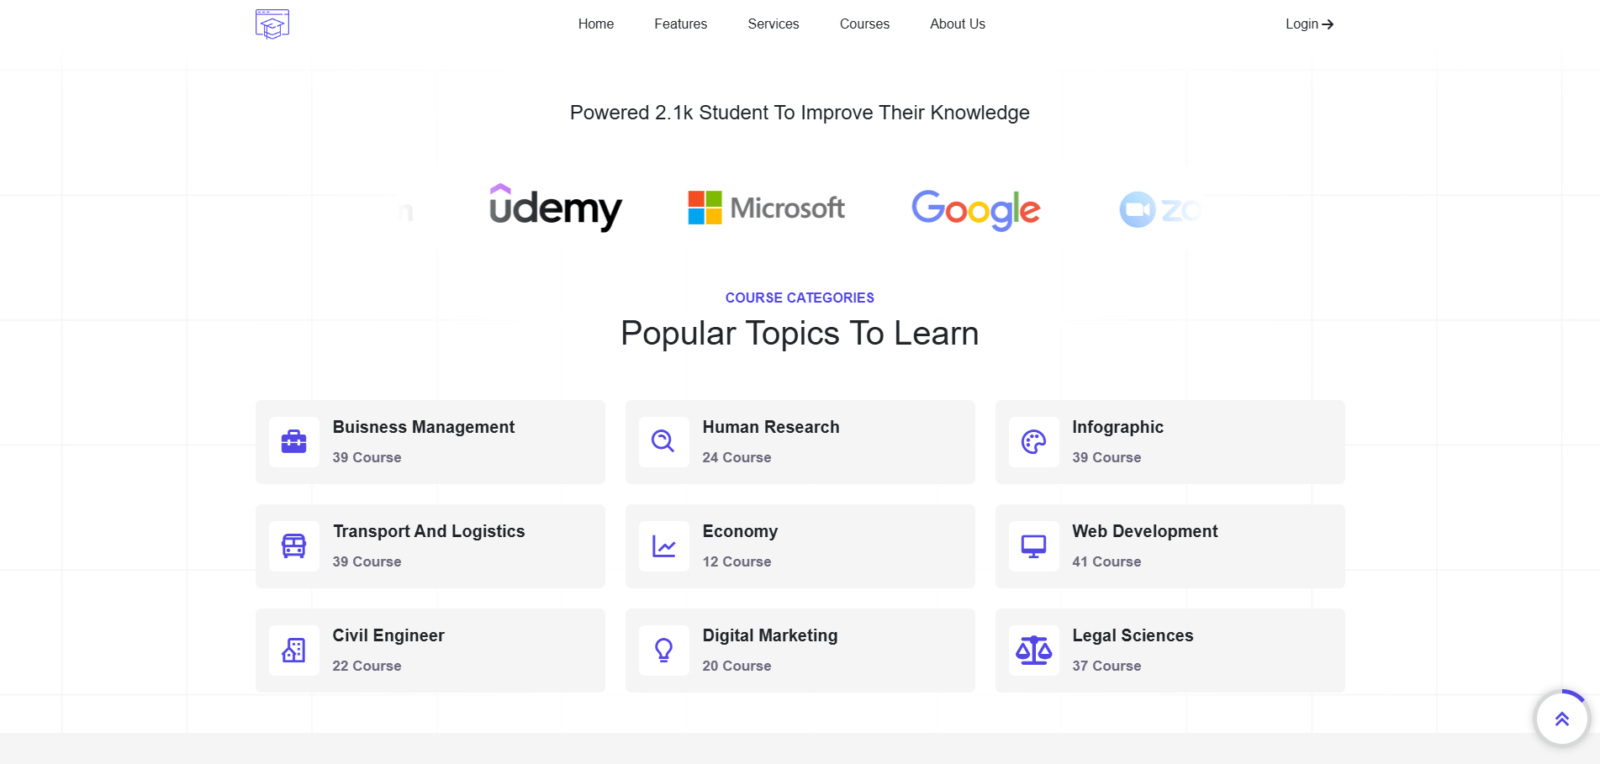This screenshot has width=1600, height=764.
Task: Click the lightbulb icon for Digital Marketing
Action: (664, 650)
